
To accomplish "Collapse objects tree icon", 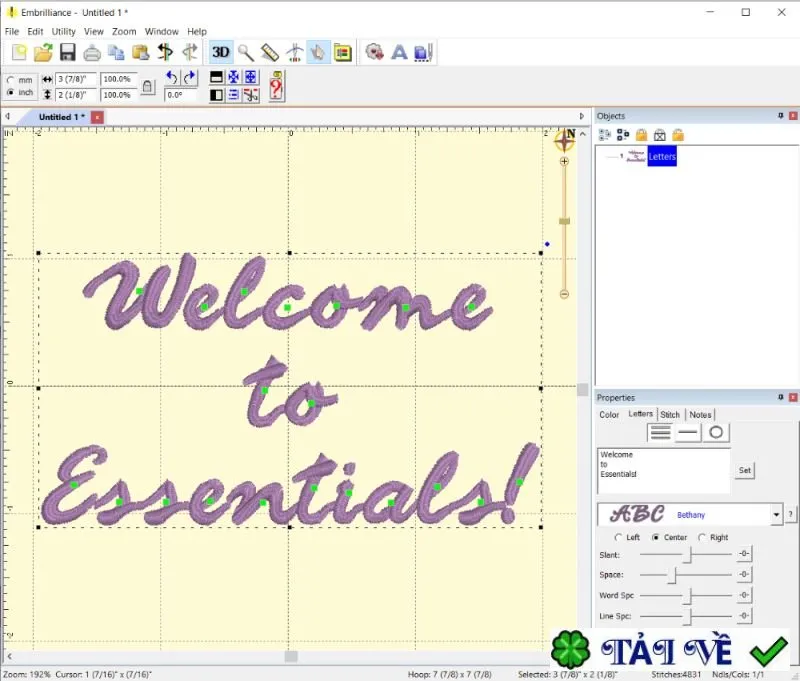I will click(x=623, y=135).
